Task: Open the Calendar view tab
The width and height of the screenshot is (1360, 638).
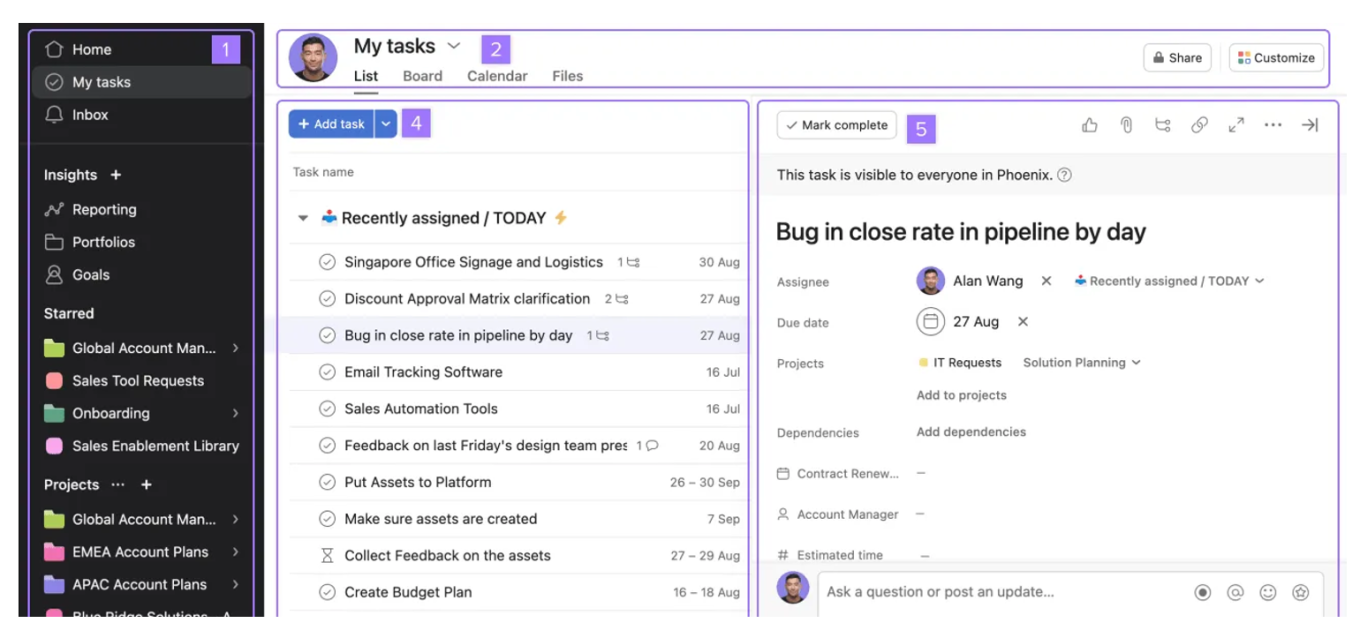Action: [496, 75]
